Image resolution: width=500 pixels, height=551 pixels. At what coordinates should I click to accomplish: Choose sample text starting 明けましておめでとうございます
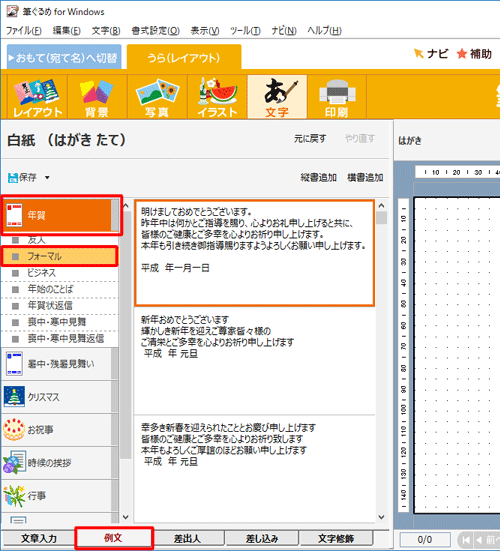[x=254, y=253]
